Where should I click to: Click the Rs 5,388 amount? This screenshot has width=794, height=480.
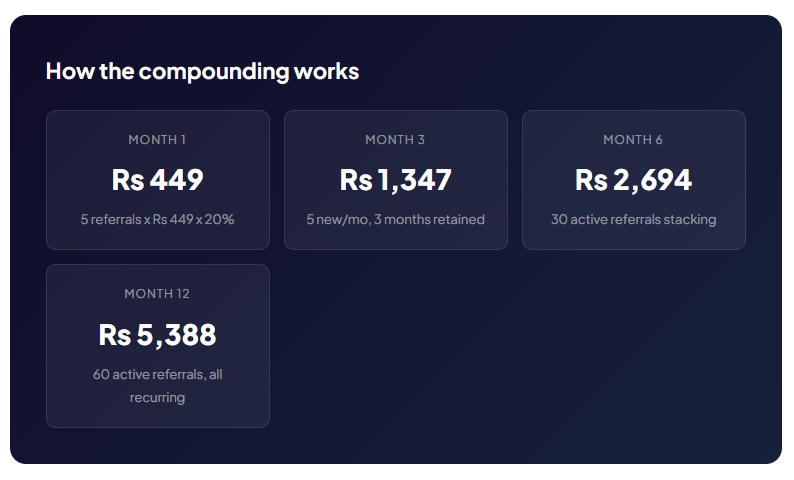157,335
